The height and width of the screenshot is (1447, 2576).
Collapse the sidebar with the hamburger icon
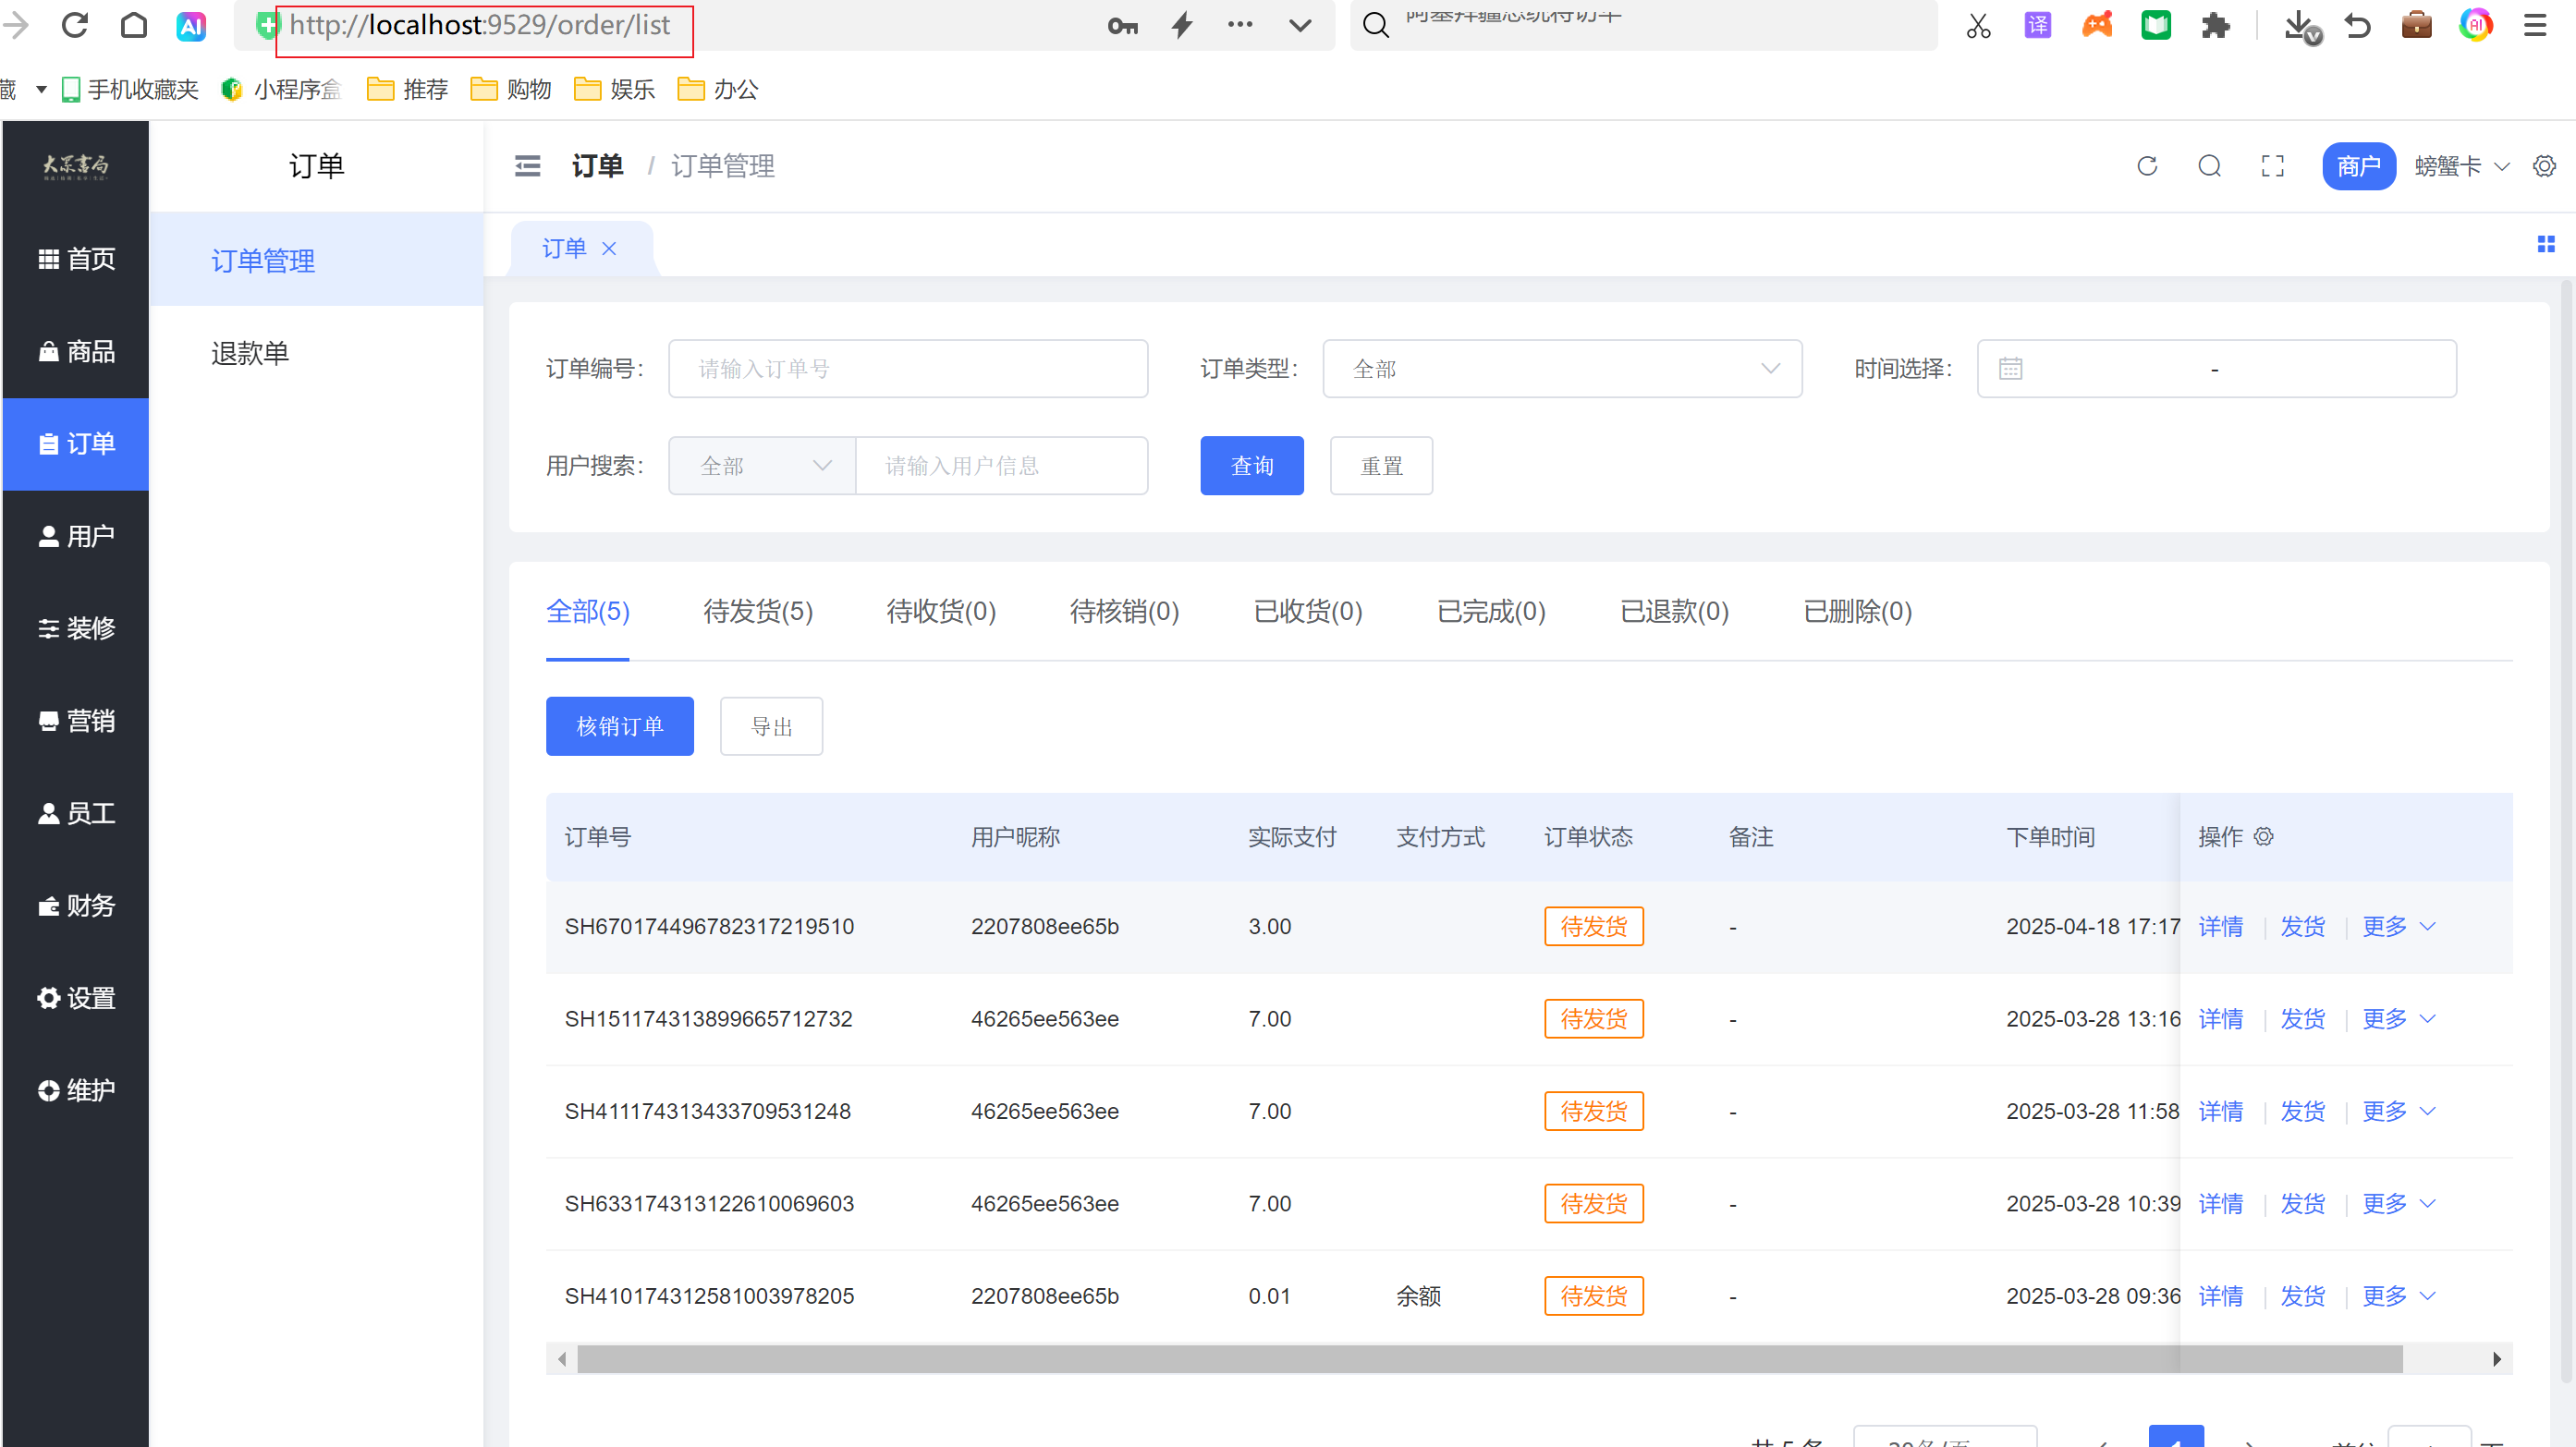[x=527, y=166]
